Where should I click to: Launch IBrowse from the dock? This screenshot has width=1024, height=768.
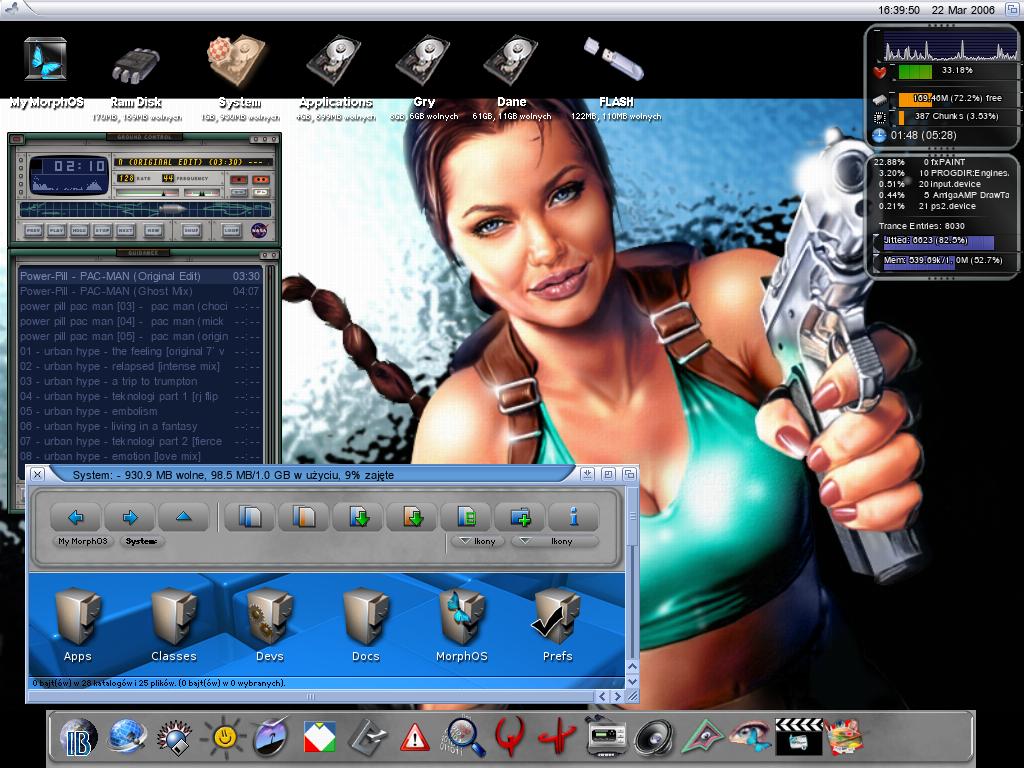click(79, 739)
